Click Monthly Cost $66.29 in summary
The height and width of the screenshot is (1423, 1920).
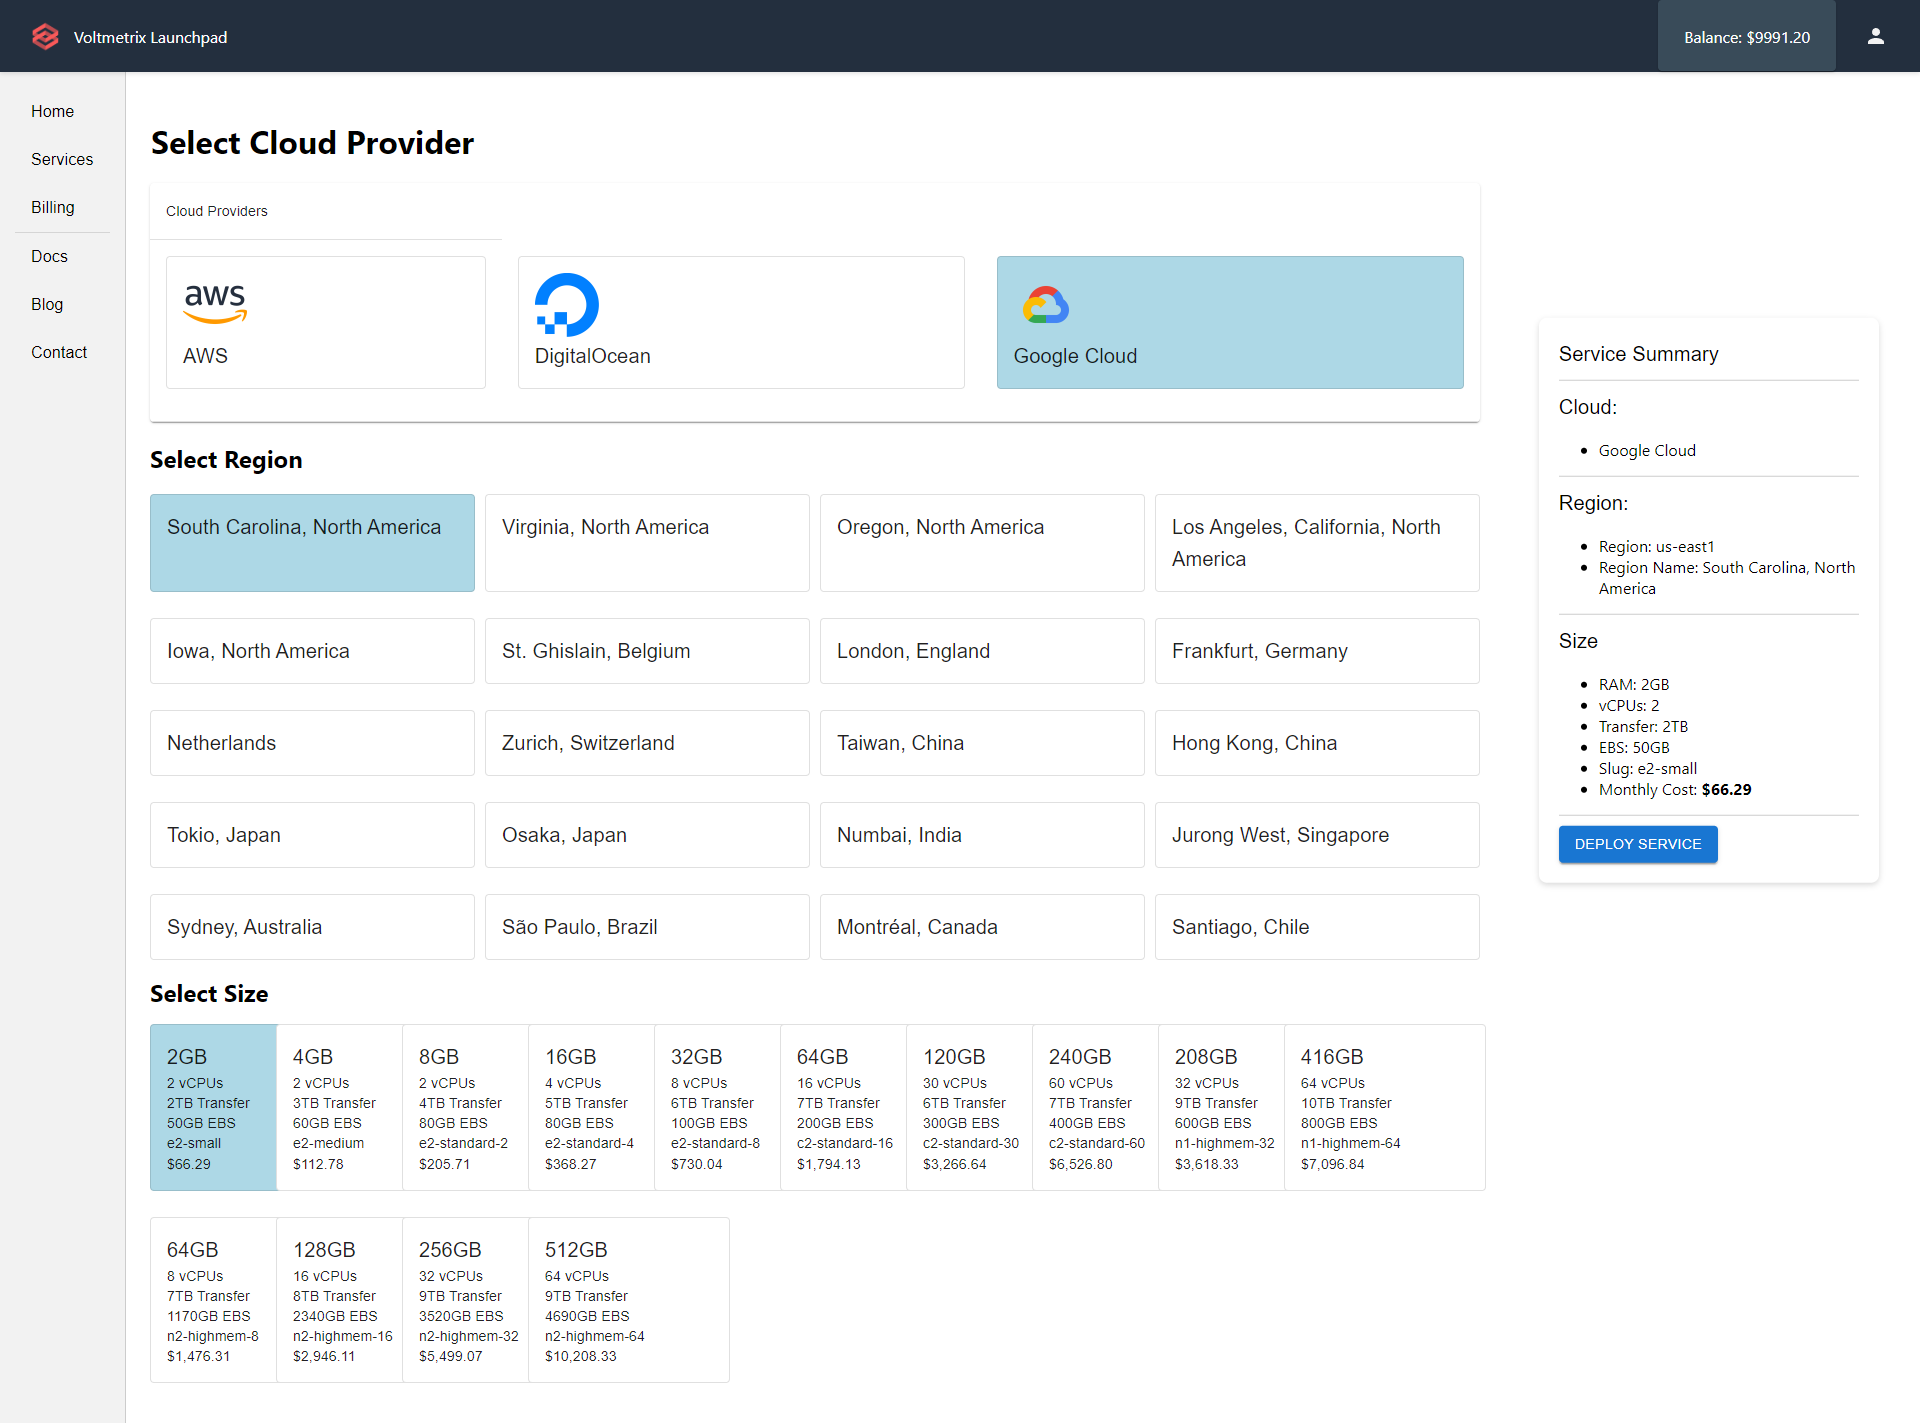point(1675,790)
